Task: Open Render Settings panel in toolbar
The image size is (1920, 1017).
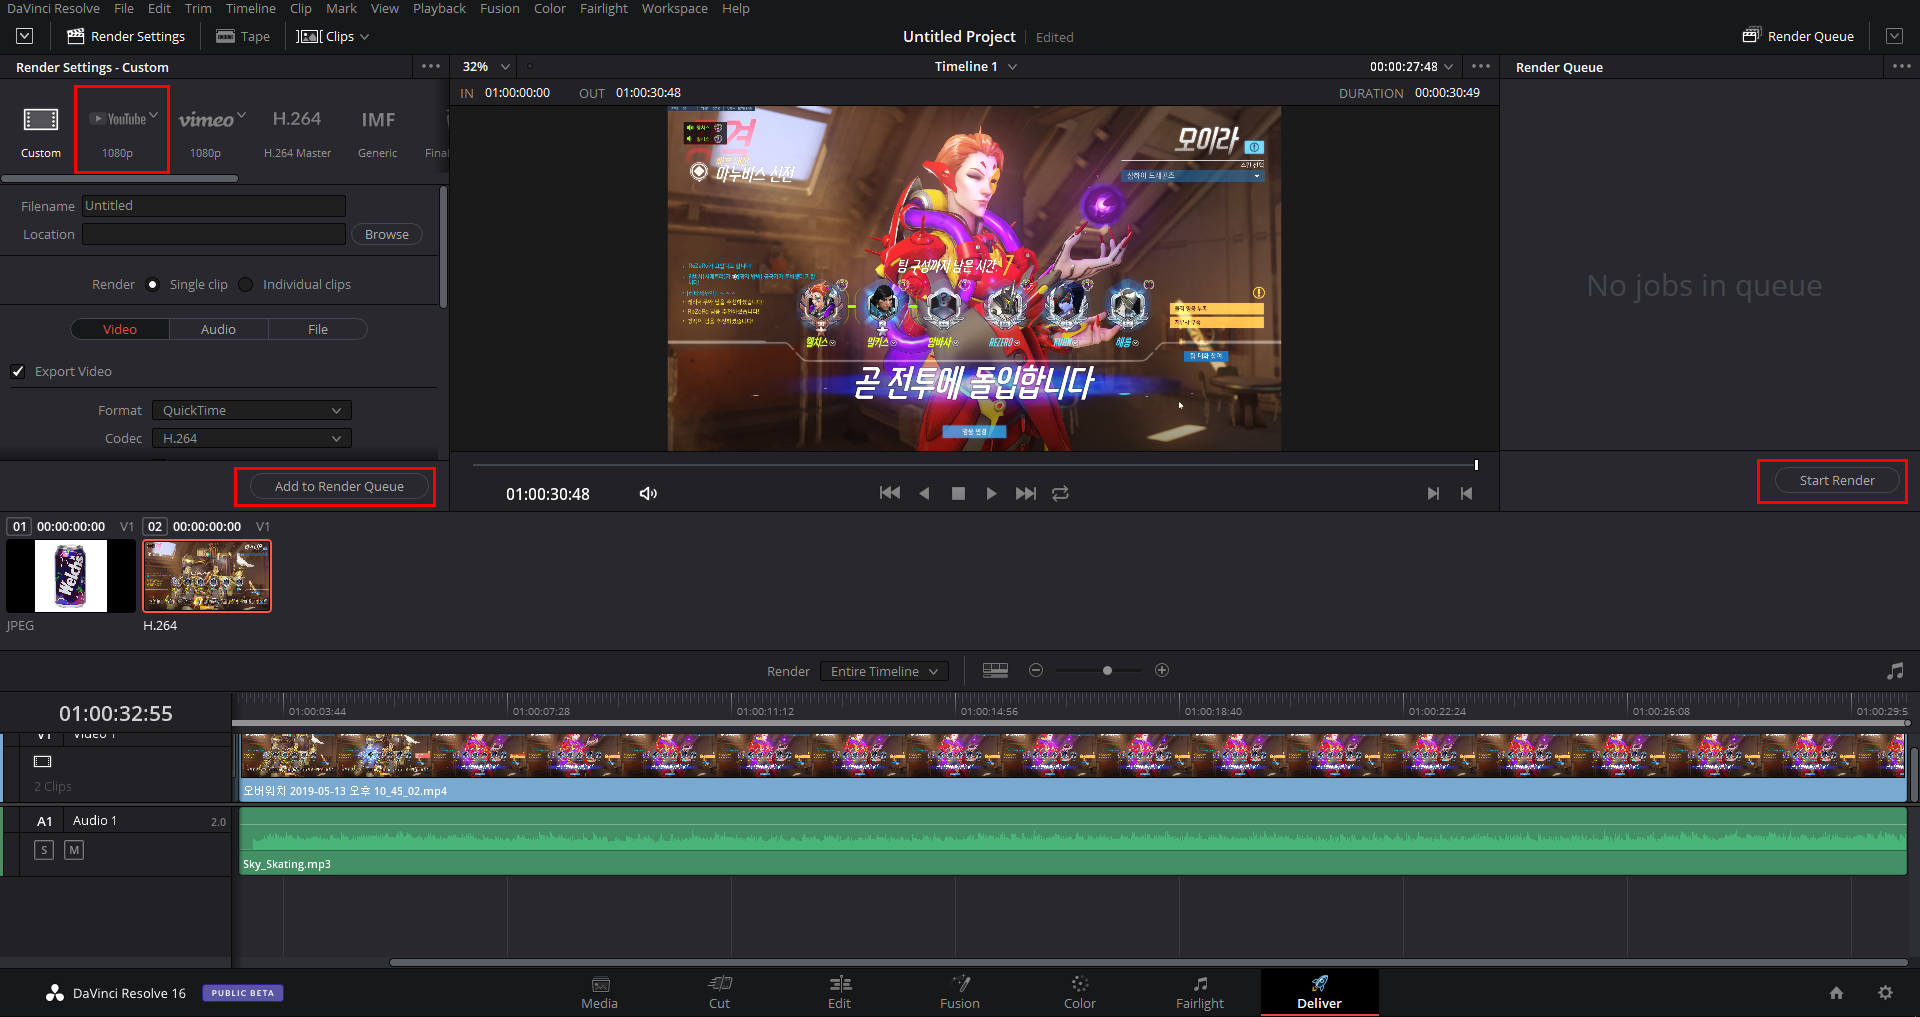Action: (x=126, y=36)
